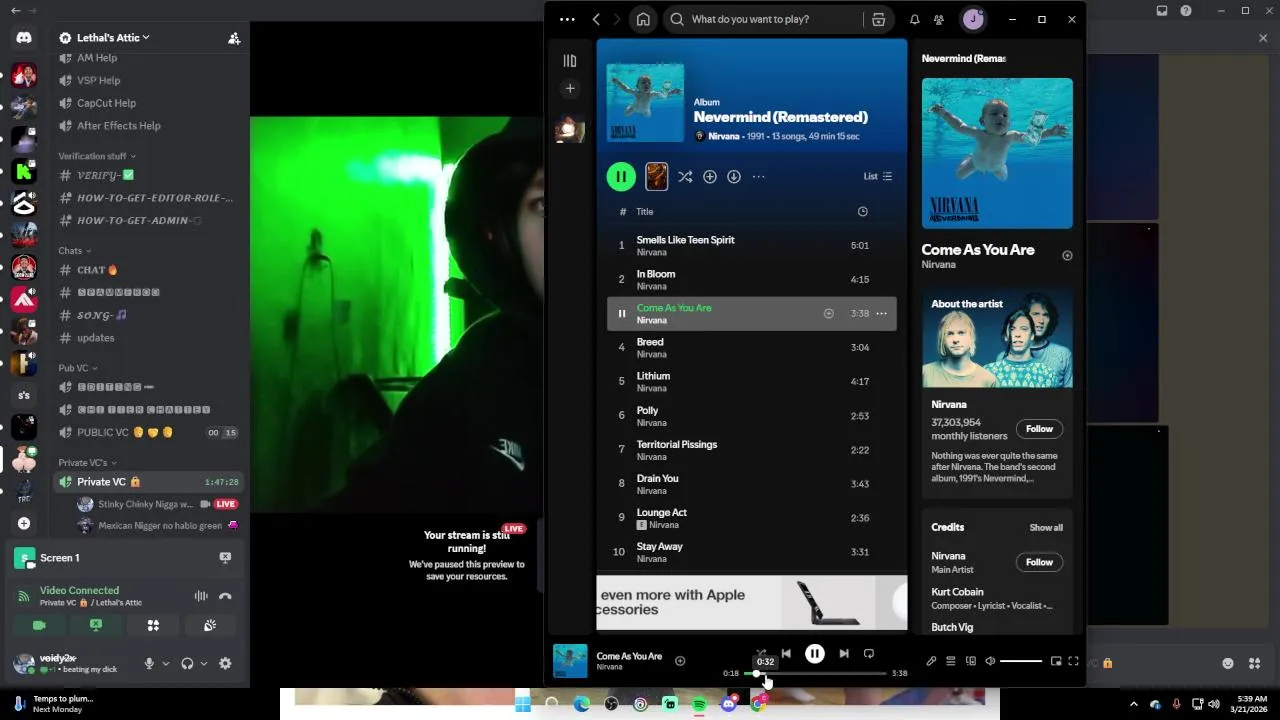Open Nirvana artist link in album header
1280x720 pixels.
click(x=724, y=136)
